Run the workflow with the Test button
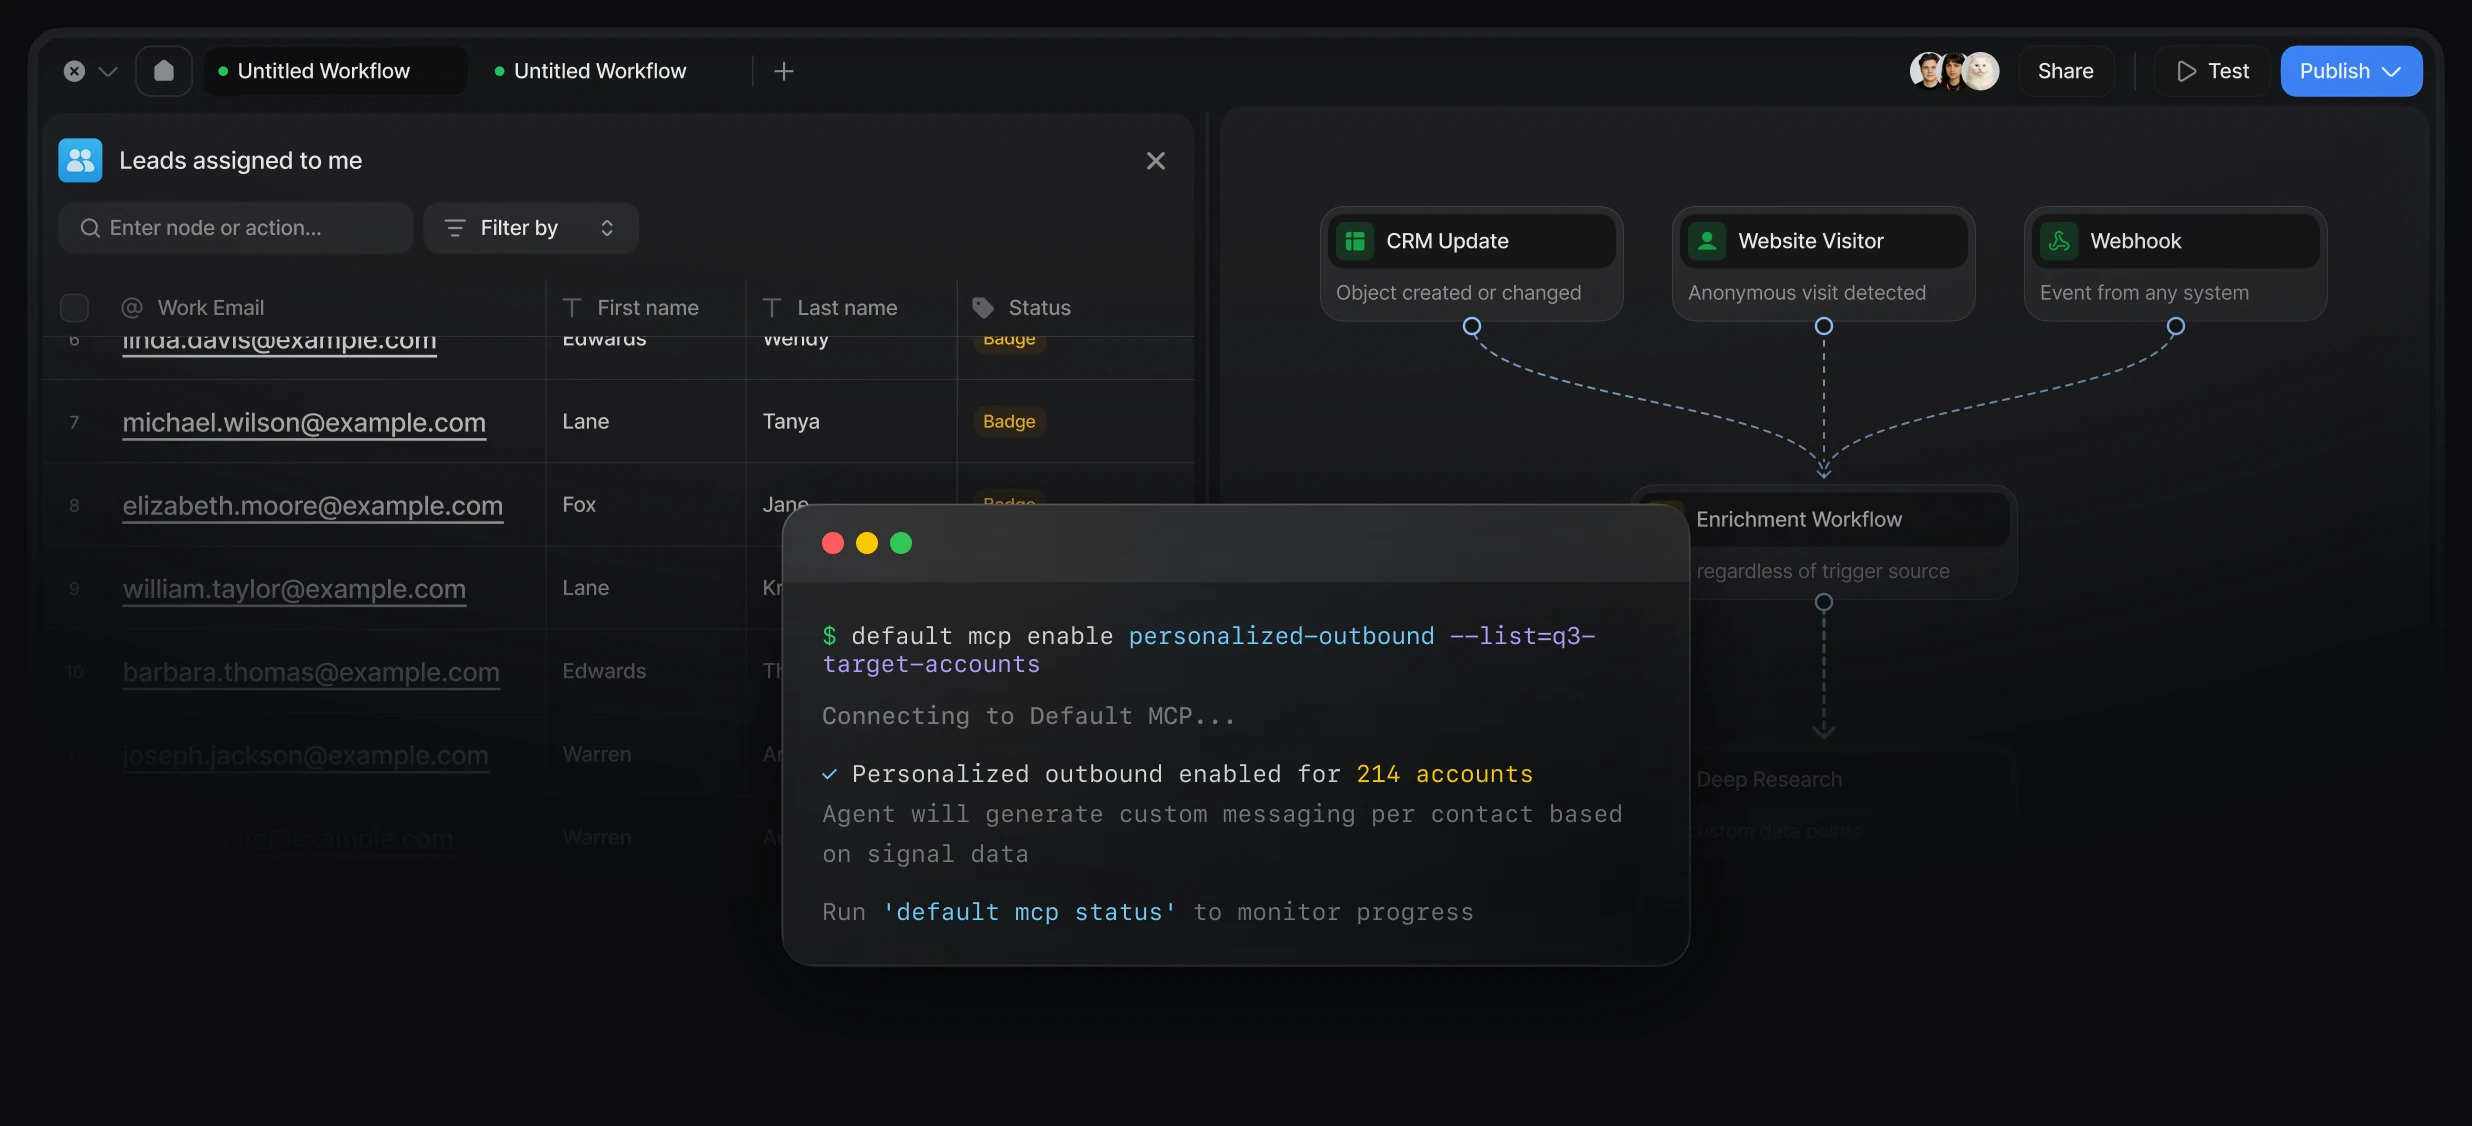Image resolution: width=2472 pixels, height=1126 pixels. coord(2212,71)
